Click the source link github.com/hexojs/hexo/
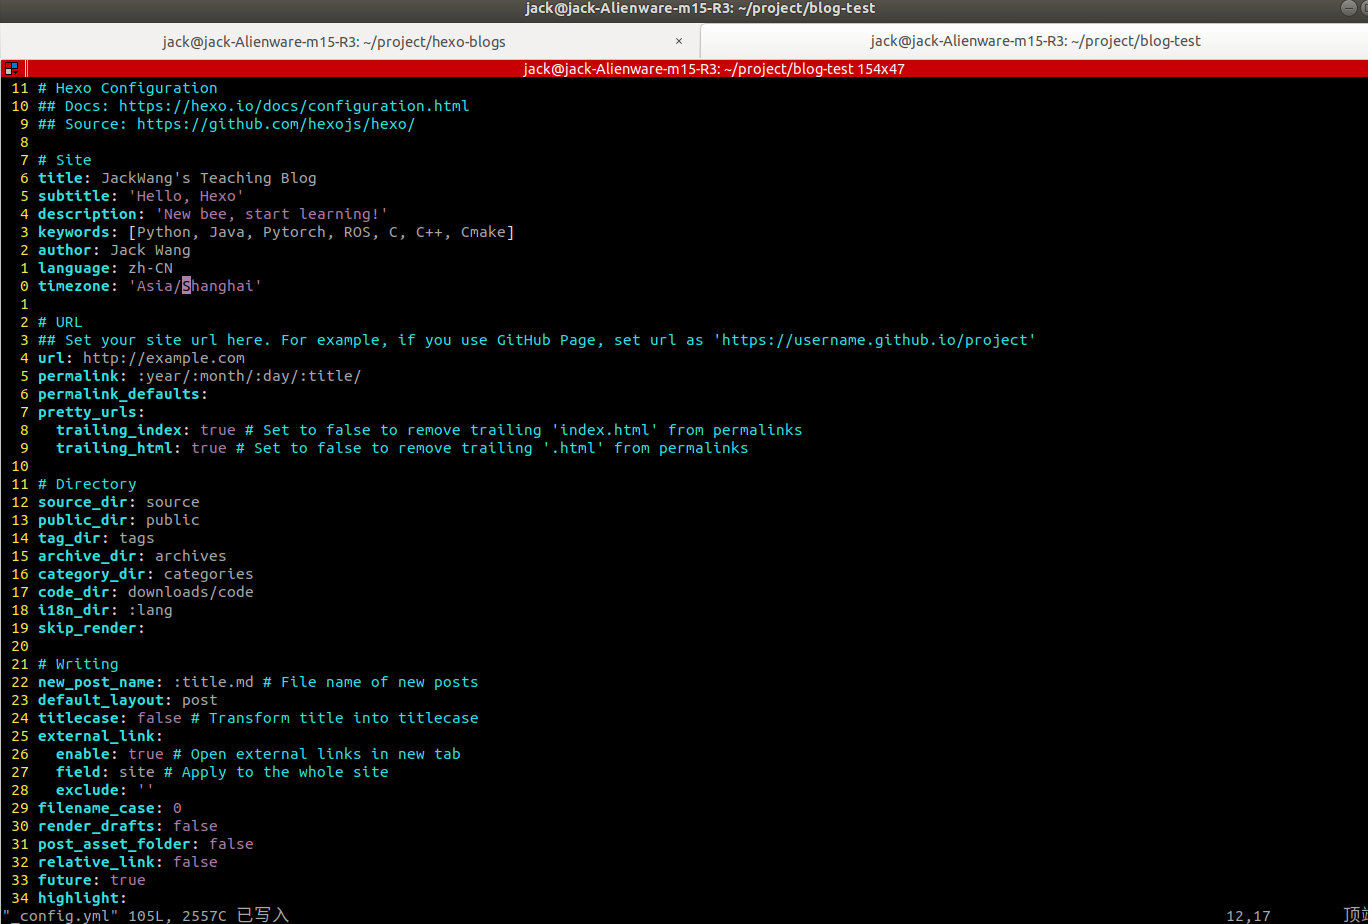This screenshot has width=1368, height=924. click(276, 124)
